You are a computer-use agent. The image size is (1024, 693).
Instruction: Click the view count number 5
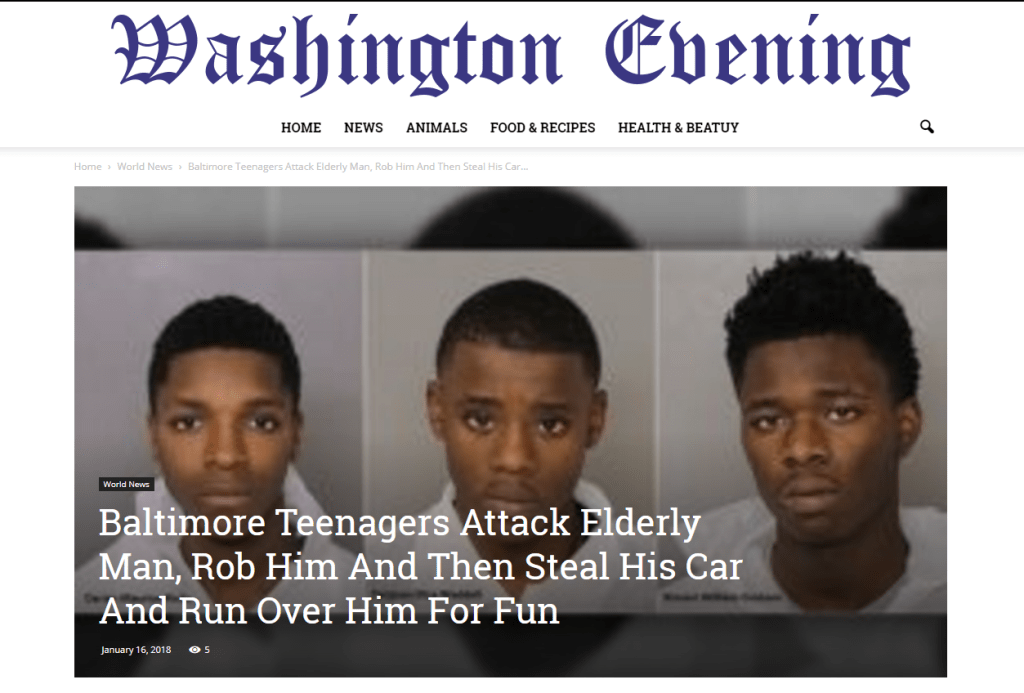(x=207, y=650)
